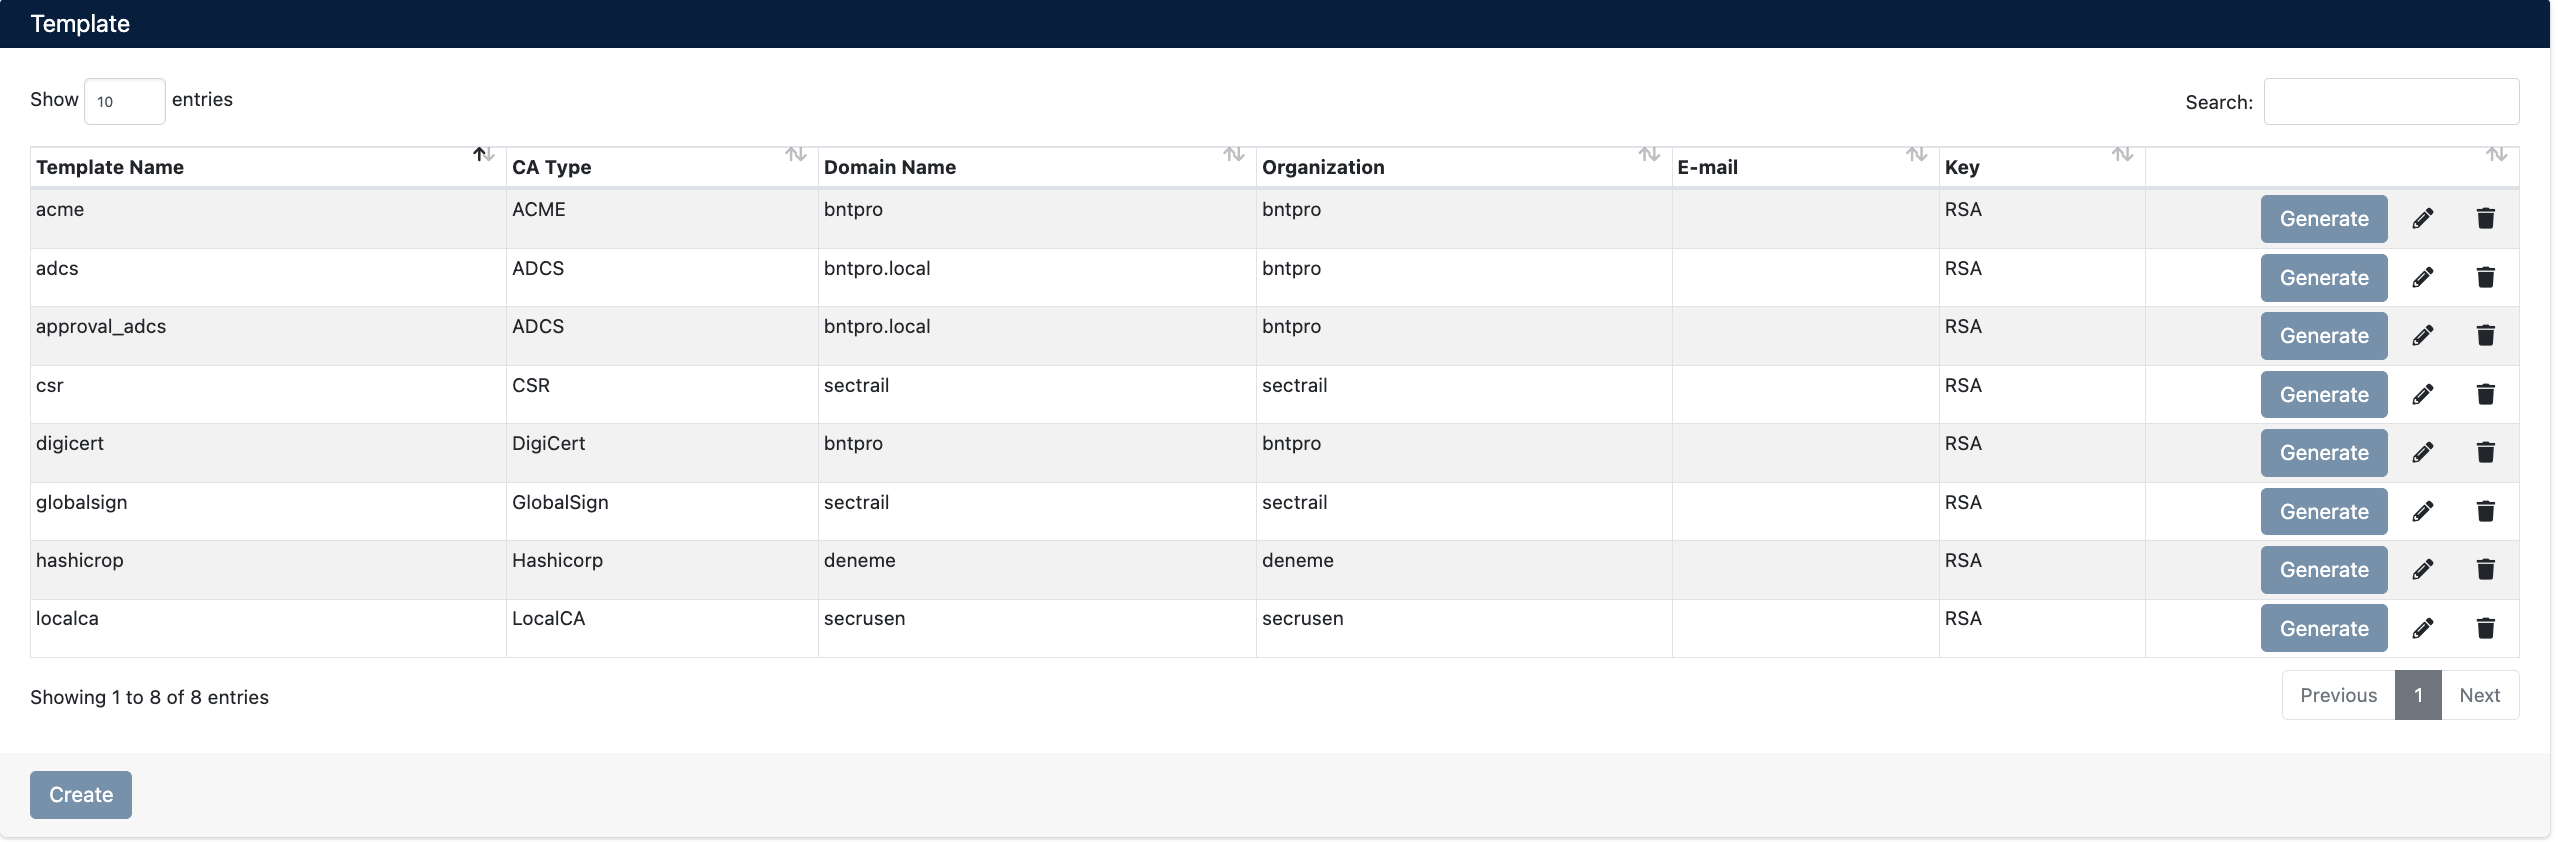Image resolution: width=2558 pixels, height=842 pixels.
Task: Delete the adcs template using trash icon
Action: [2485, 277]
